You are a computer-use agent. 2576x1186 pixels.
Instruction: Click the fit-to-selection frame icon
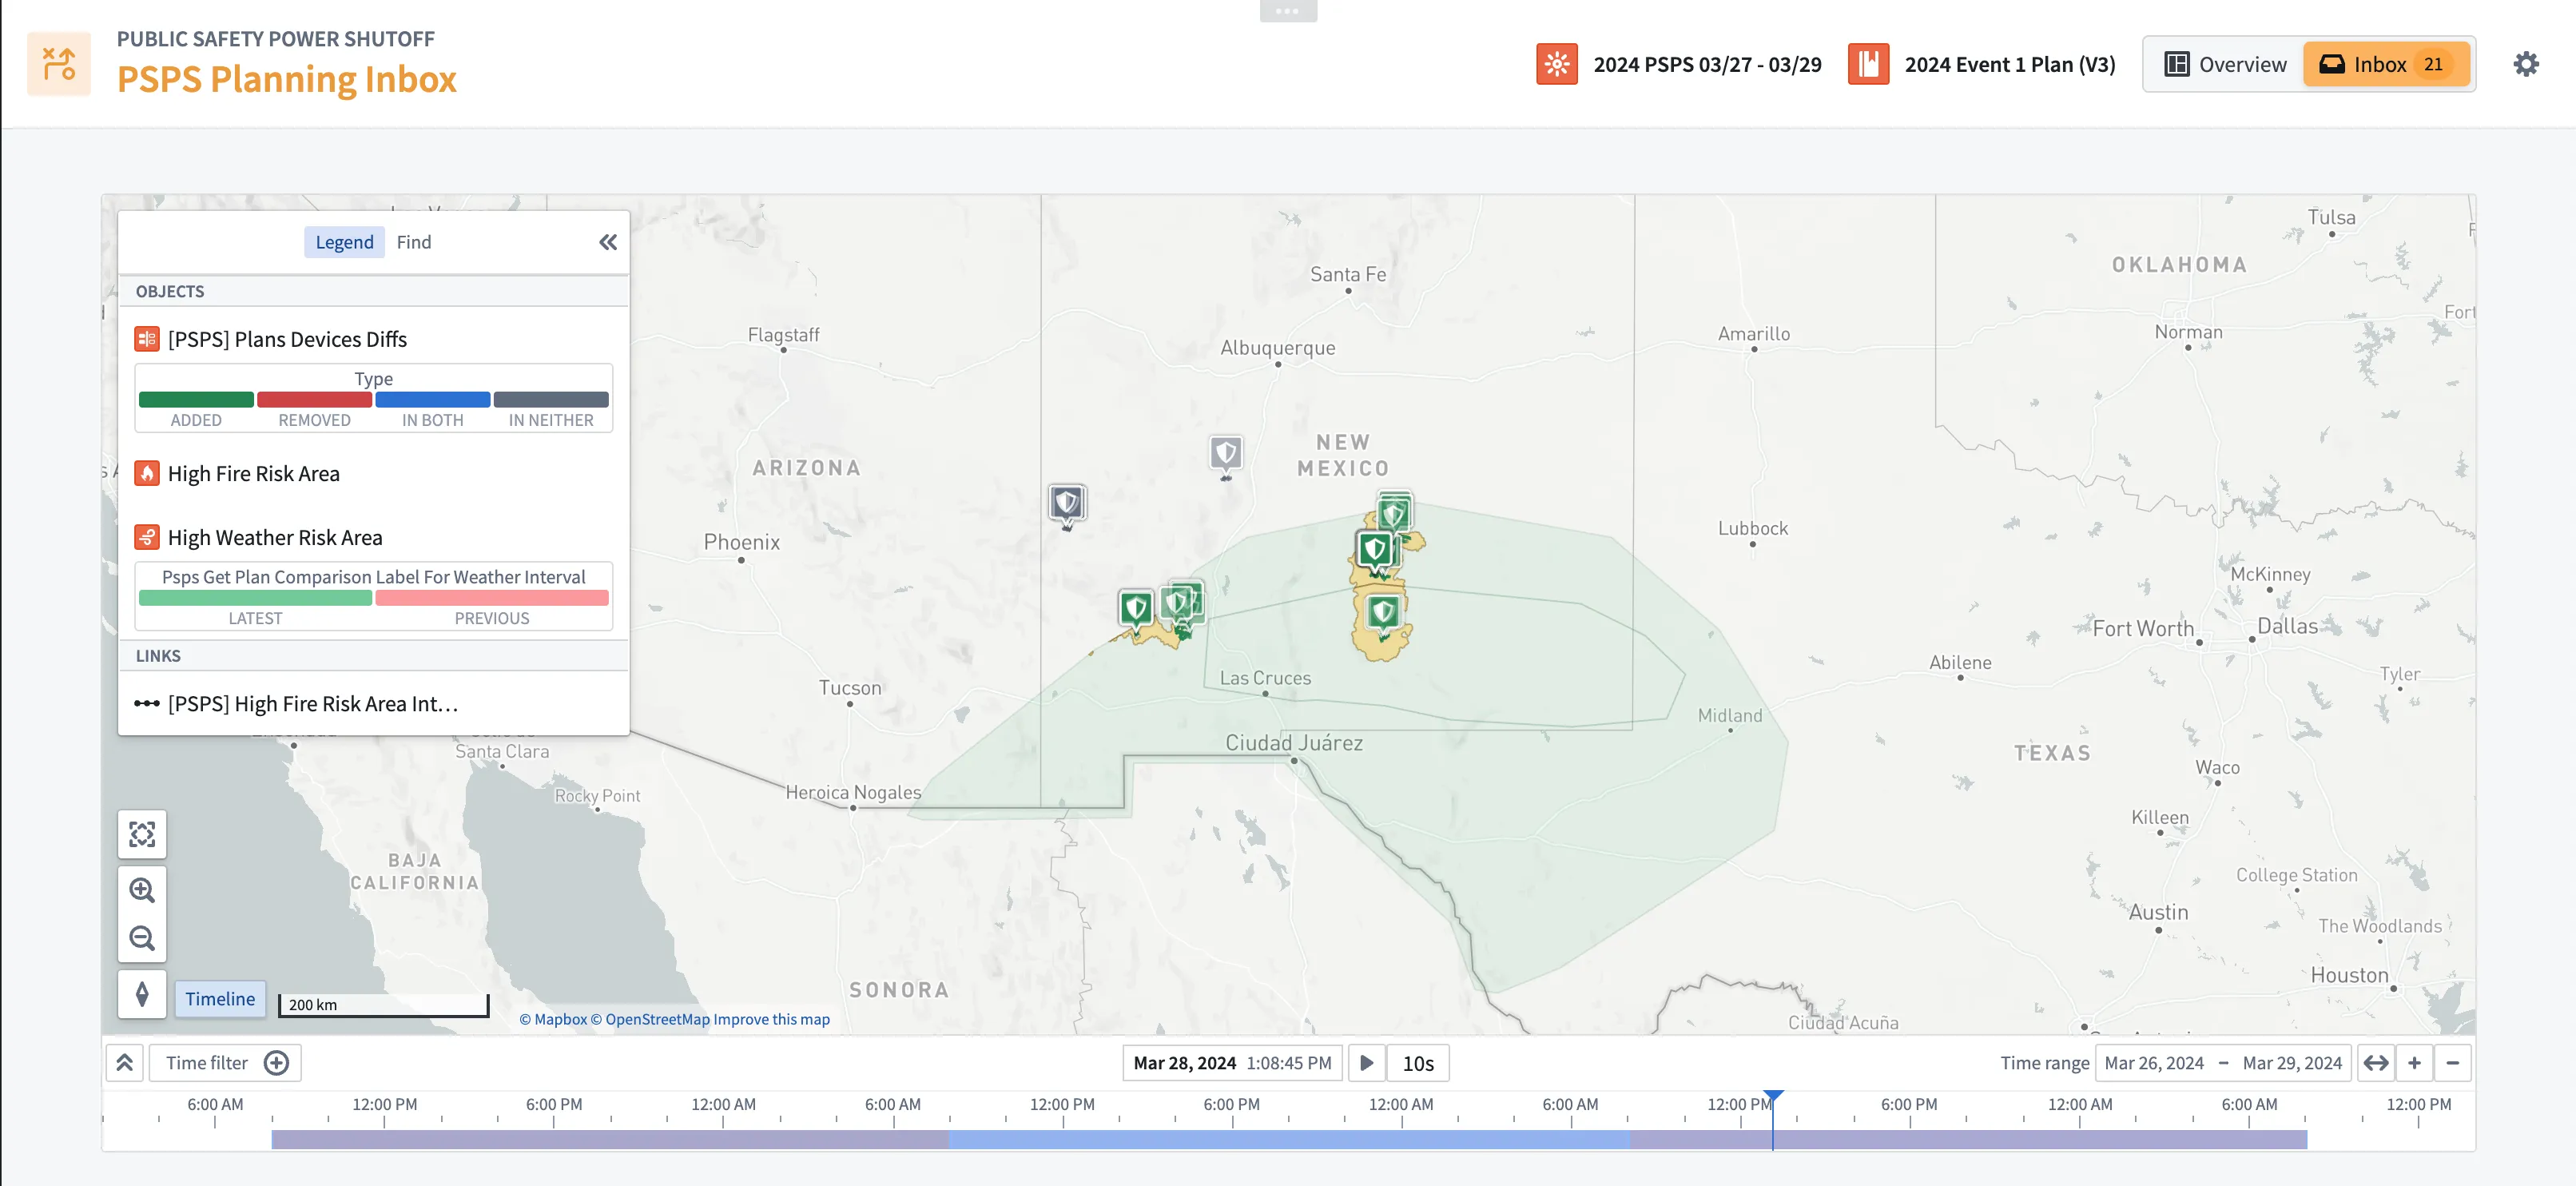(142, 834)
